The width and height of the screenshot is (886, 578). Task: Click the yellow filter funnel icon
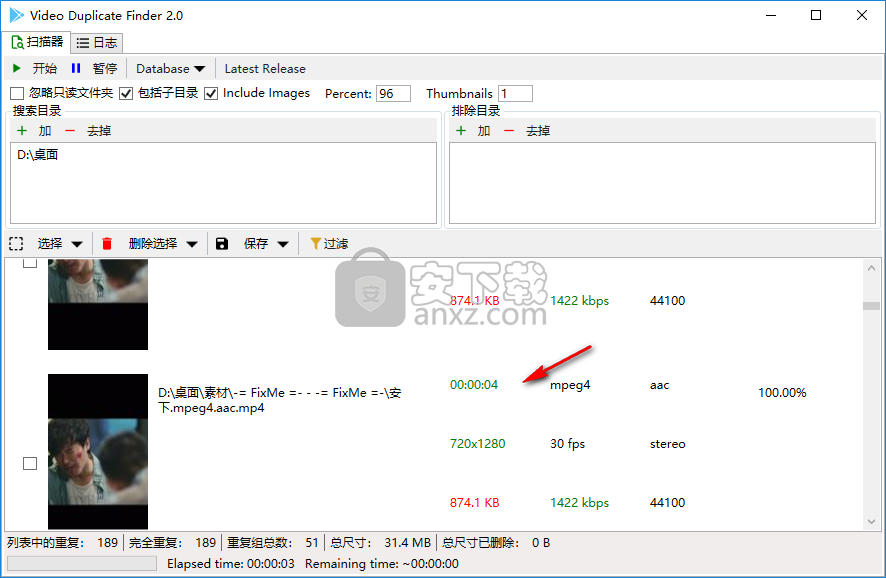click(316, 244)
